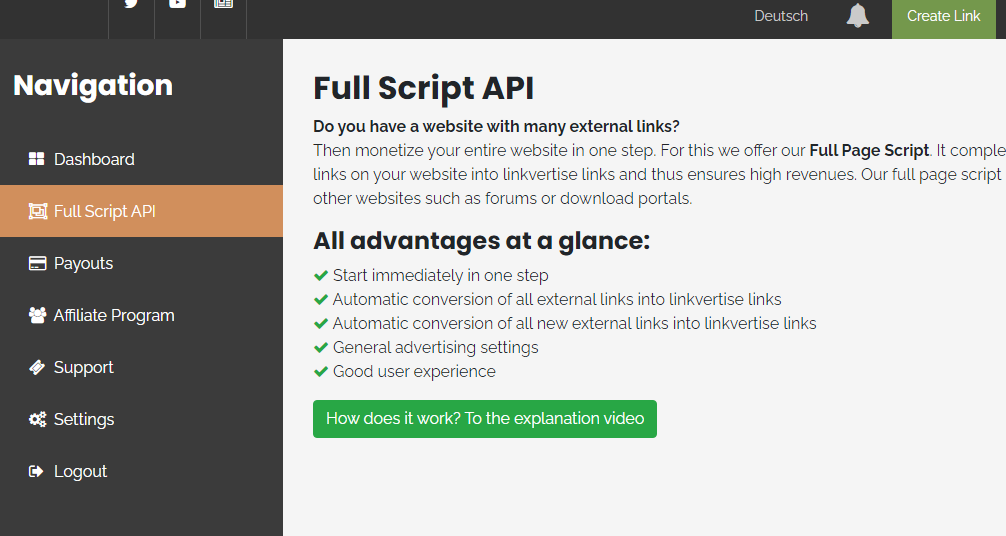This screenshot has height=536, width=1006.
Task: Click the news icon in top bar
Action: tap(223, 5)
